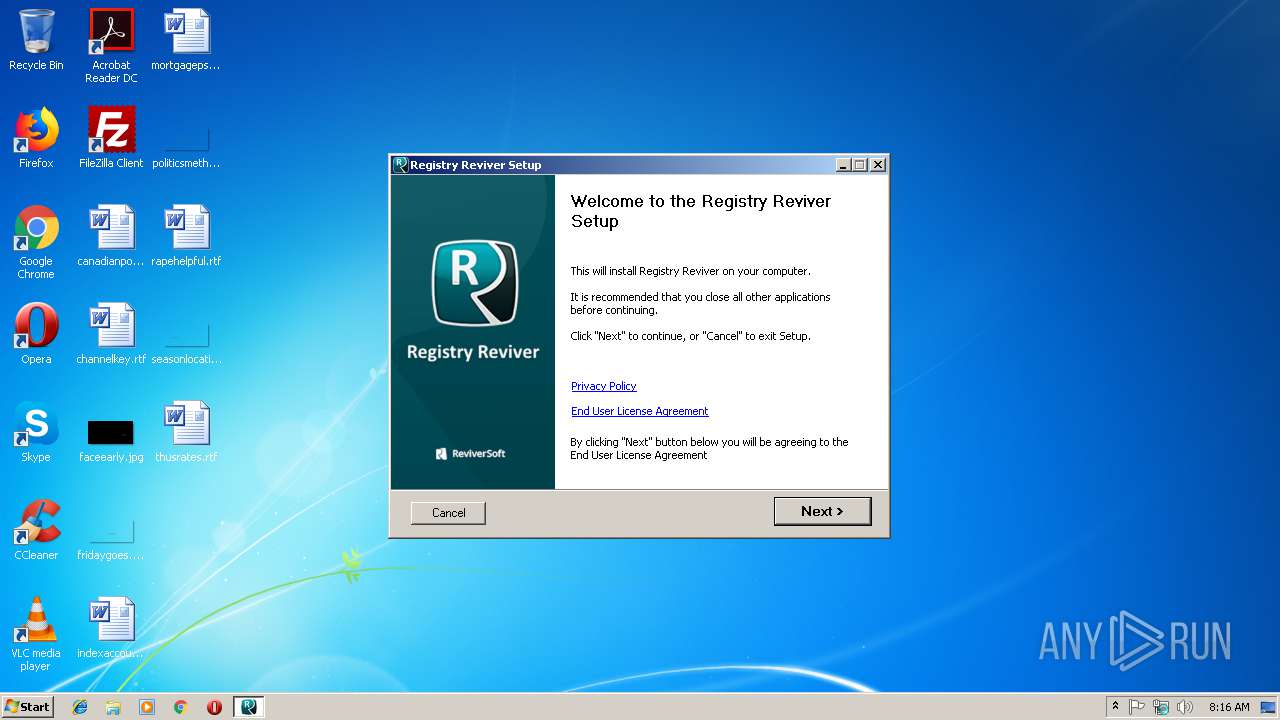Click the volume speaker tray icon

click(x=1185, y=707)
